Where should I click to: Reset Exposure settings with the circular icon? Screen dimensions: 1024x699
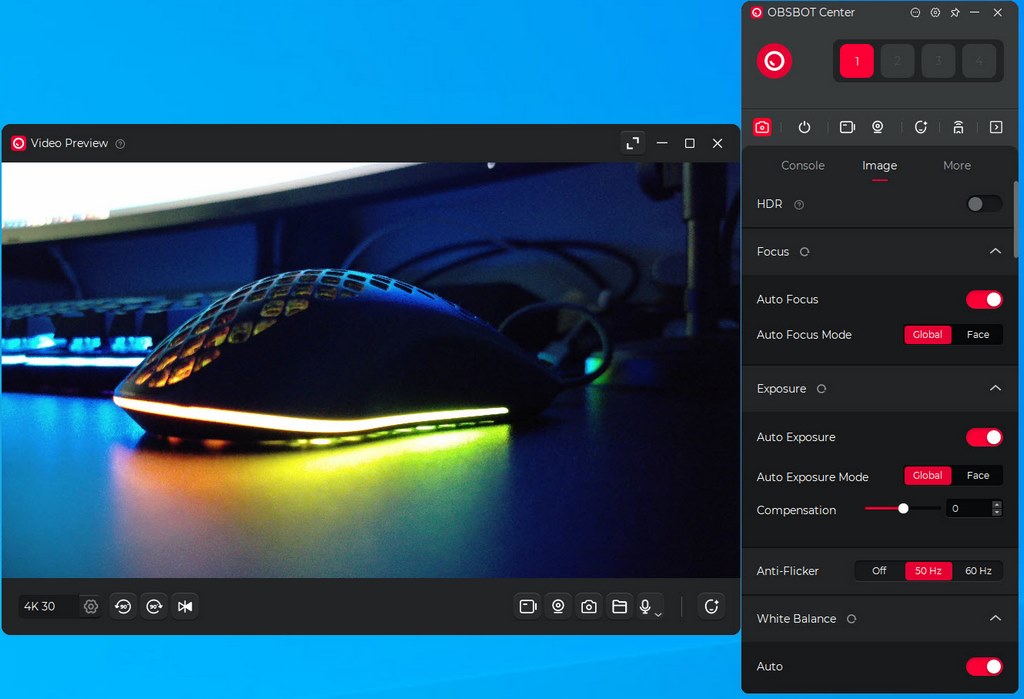click(822, 389)
